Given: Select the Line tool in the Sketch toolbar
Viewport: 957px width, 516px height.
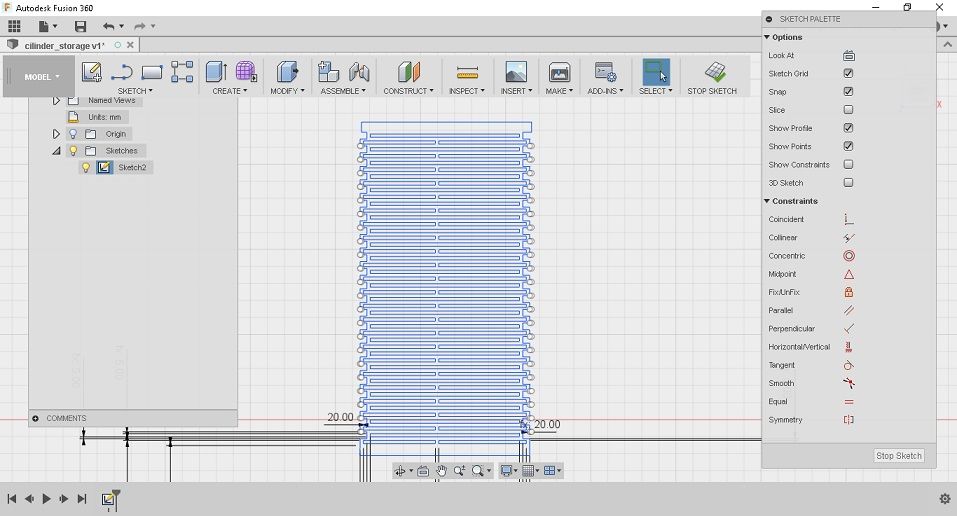Looking at the screenshot, I should 121,72.
